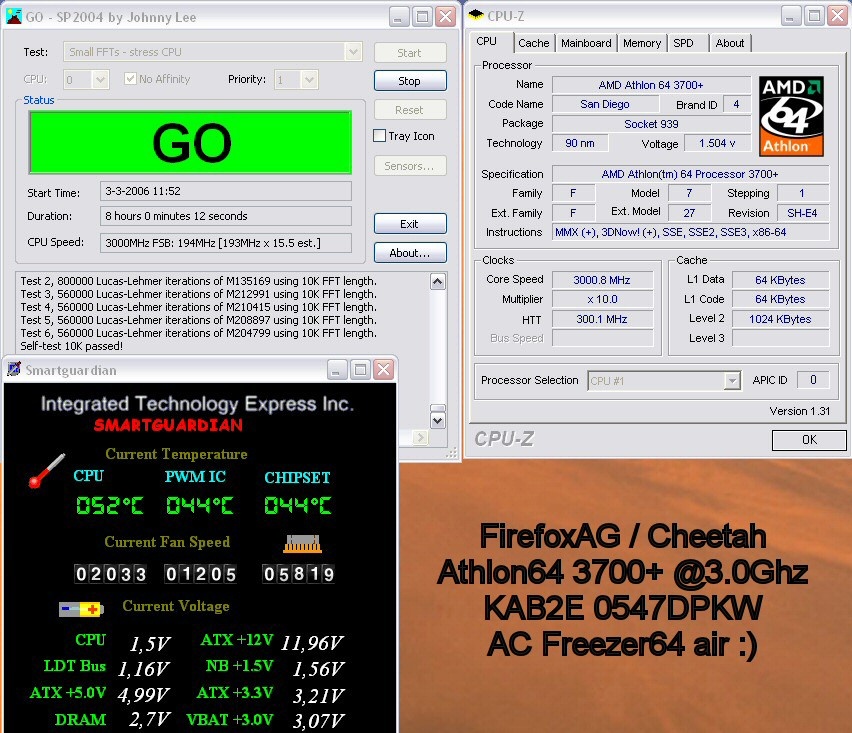This screenshot has height=733, width=852.
Task: Toggle the Tray Icon checkbox
Action: (x=380, y=136)
